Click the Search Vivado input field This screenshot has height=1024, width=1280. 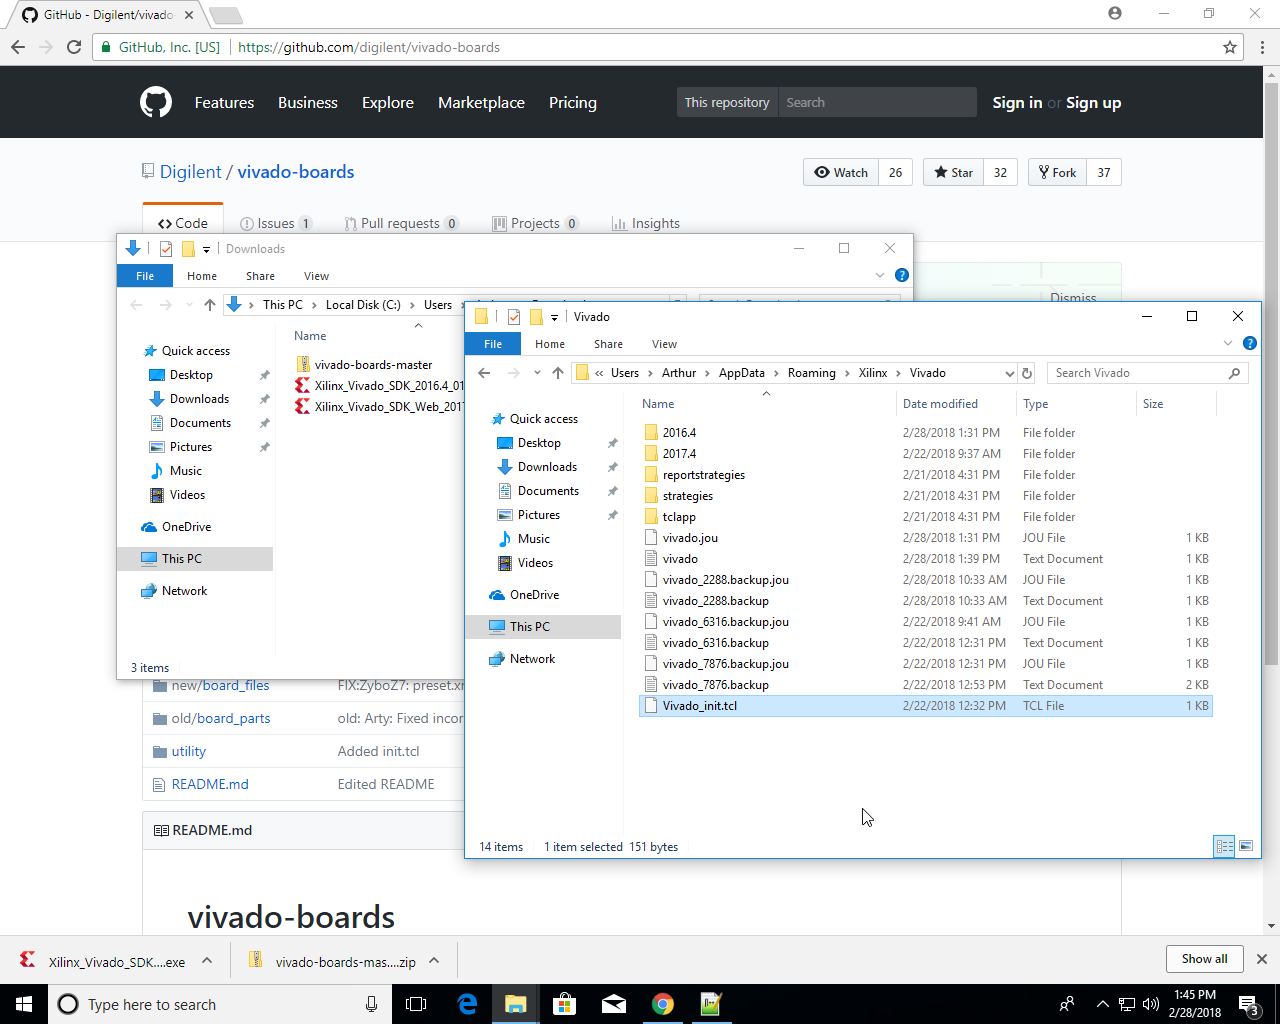coord(1138,373)
